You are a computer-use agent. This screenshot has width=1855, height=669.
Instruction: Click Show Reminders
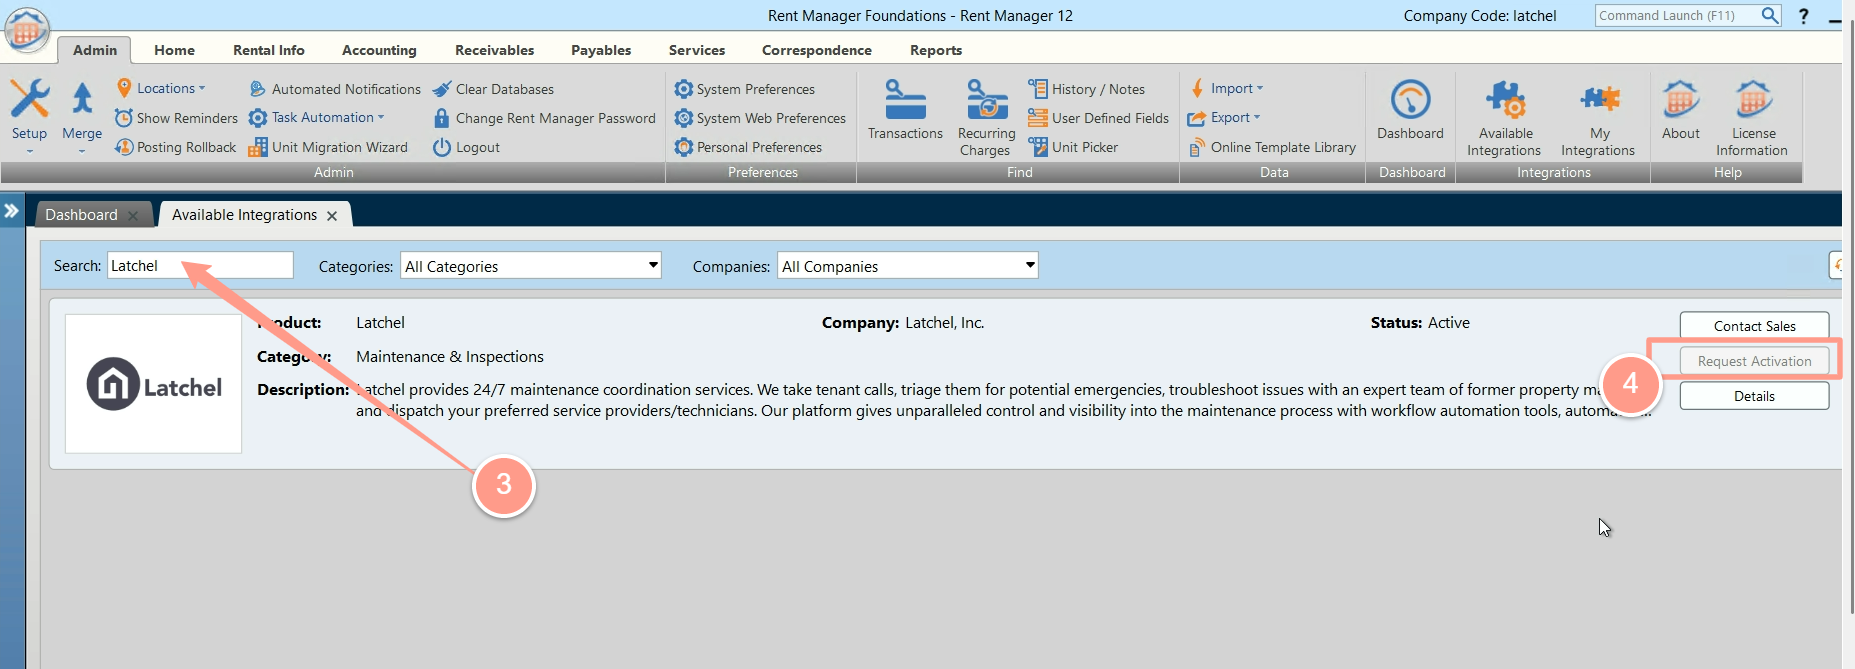pyautogui.click(x=176, y=118)
